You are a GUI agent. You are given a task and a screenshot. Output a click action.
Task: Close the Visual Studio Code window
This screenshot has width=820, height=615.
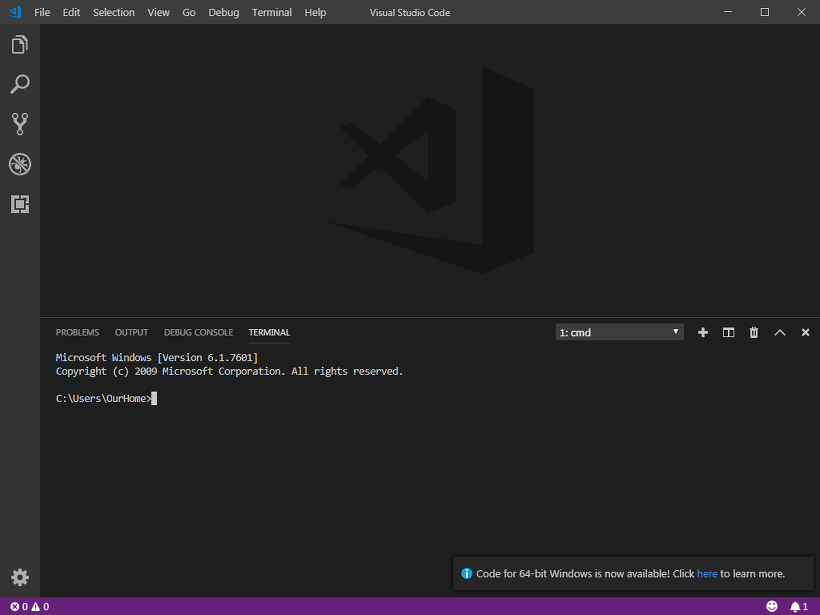click(x=801, y=12)
